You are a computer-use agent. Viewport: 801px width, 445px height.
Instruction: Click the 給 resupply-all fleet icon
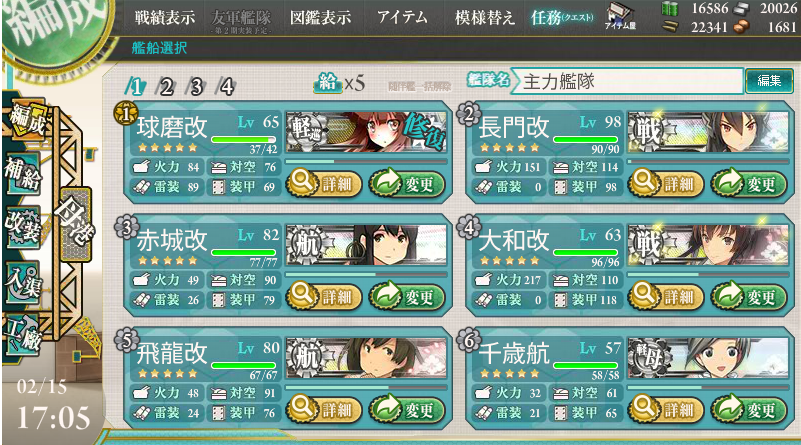pyautogui.click(x=327, y=82)
